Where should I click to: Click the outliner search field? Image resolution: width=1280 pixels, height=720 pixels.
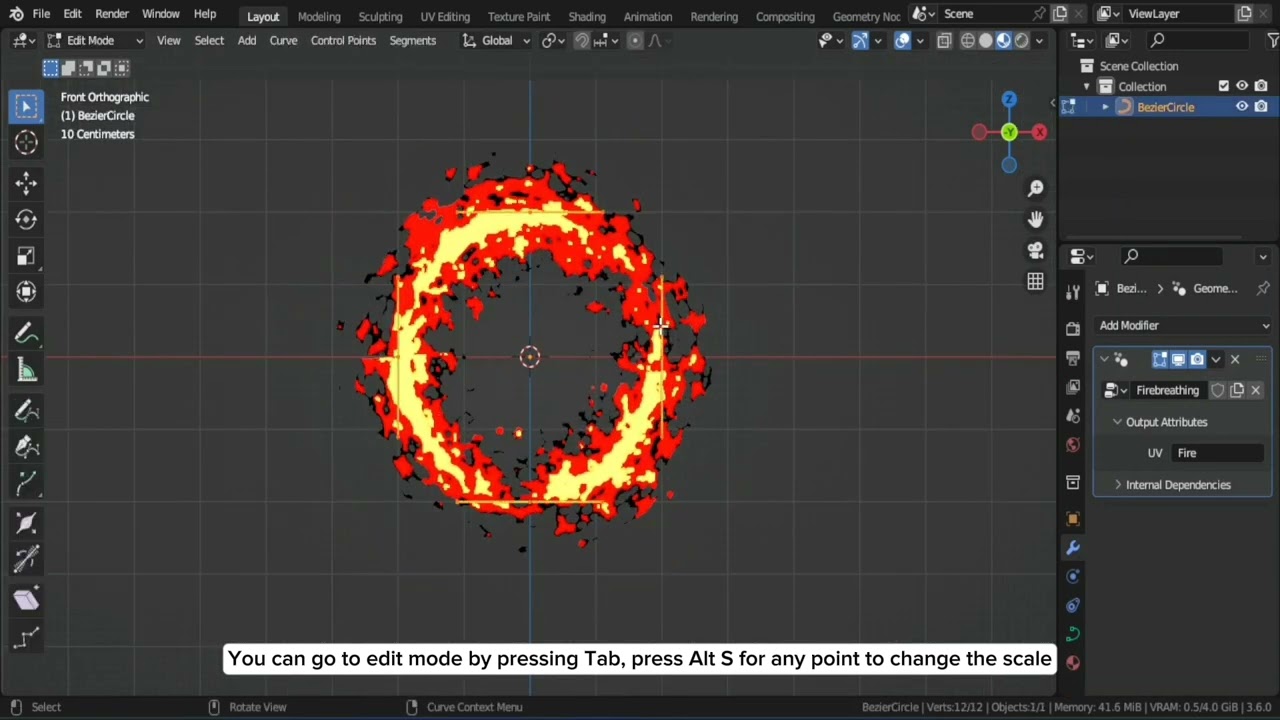[x=1200, y=41]
